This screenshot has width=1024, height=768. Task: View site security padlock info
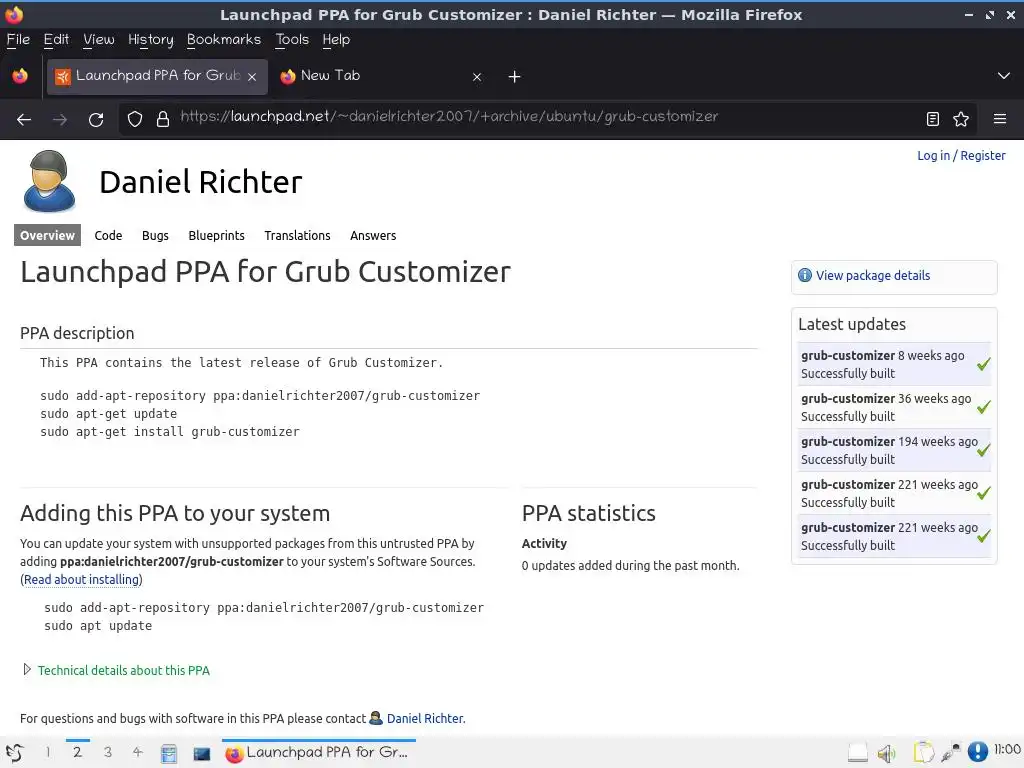[x=163, y=119]
